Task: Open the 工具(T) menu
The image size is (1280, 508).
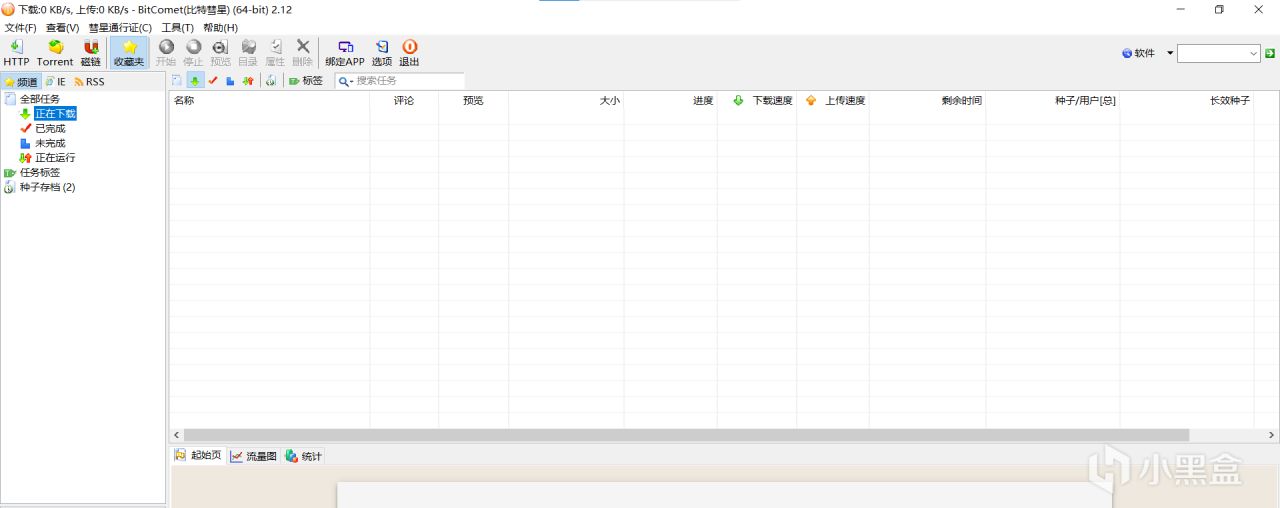Action: pos(178,28)
